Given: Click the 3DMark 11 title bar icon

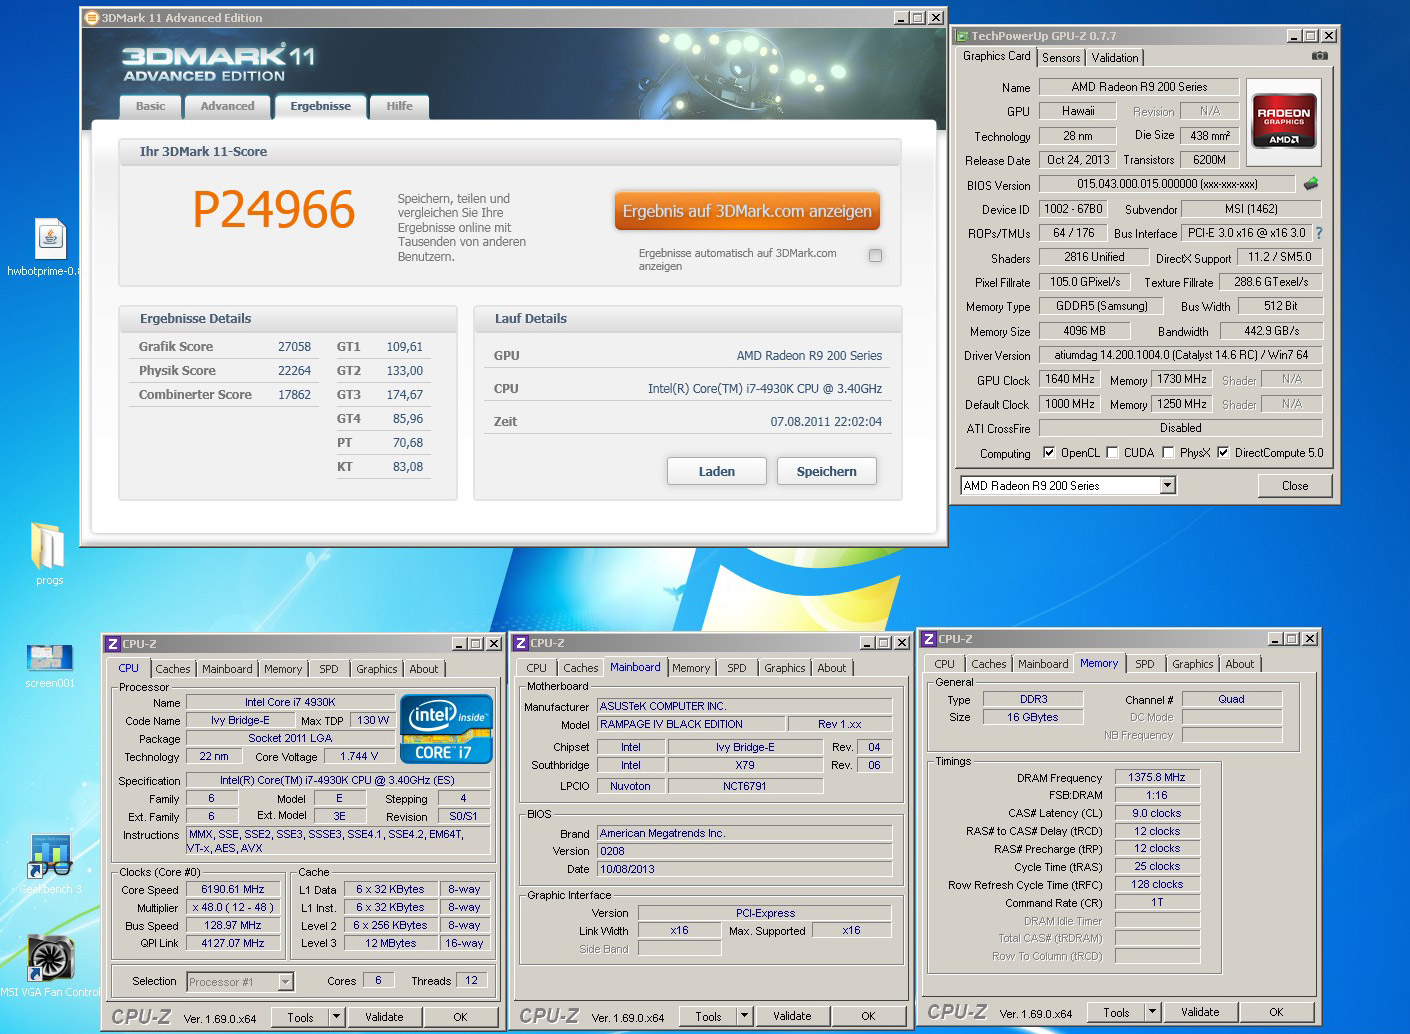Looking at the screenshot, I should pyautogui.click(x=92, y=18).
